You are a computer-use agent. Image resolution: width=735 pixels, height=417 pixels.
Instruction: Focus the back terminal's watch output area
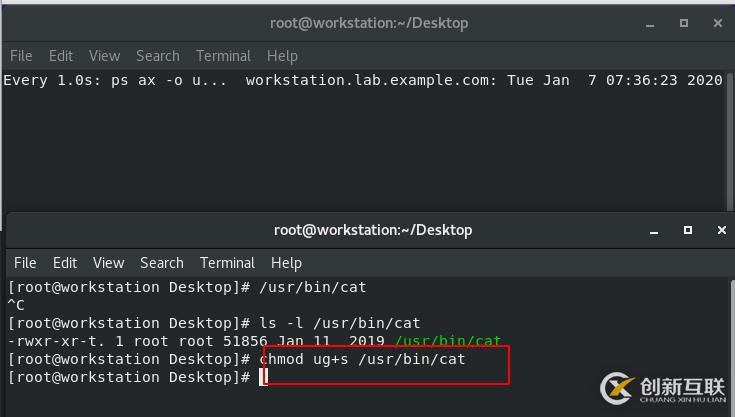pyautogui.click(x=360, y=140)
